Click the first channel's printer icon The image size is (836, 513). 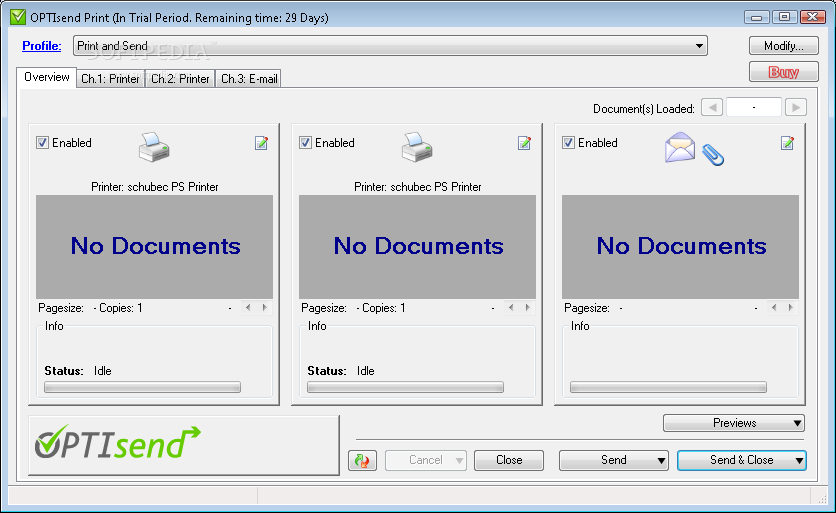(154, 147)
